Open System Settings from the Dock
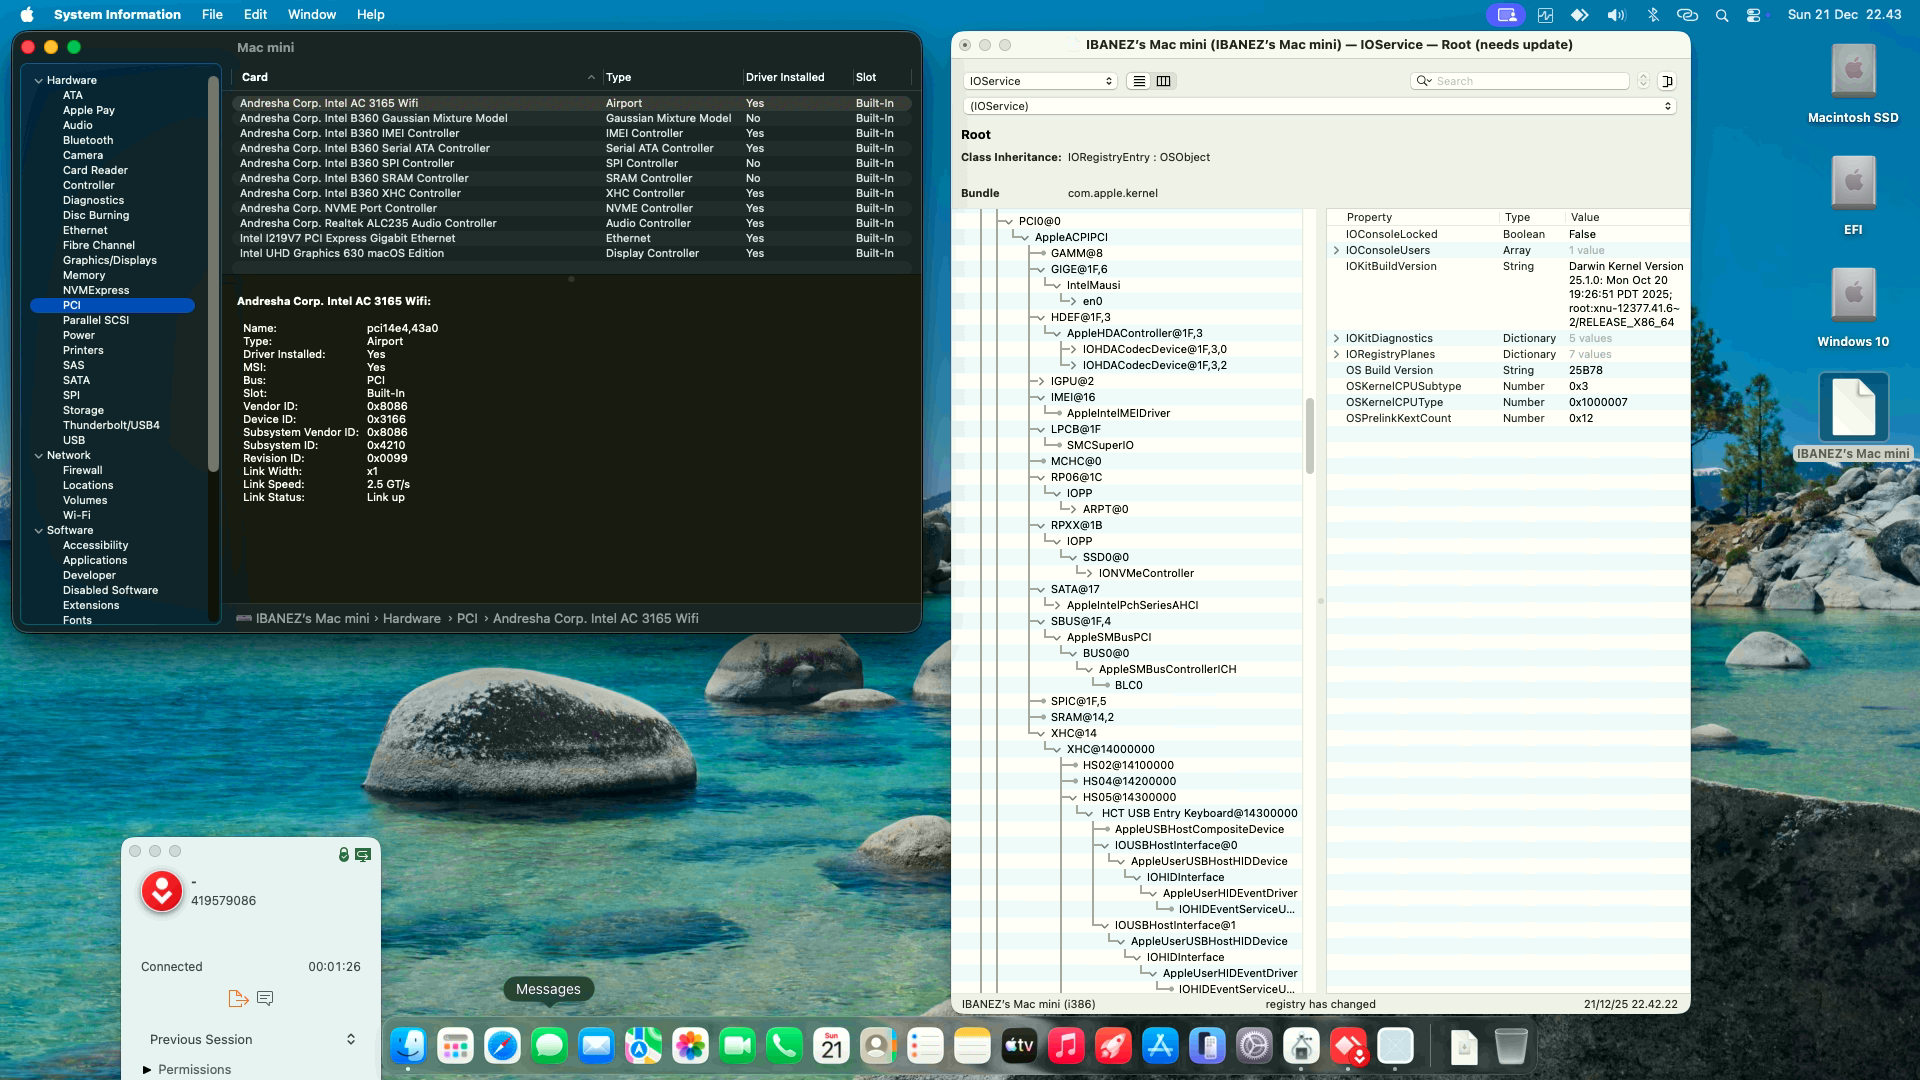 [x=1254, y=1046]
